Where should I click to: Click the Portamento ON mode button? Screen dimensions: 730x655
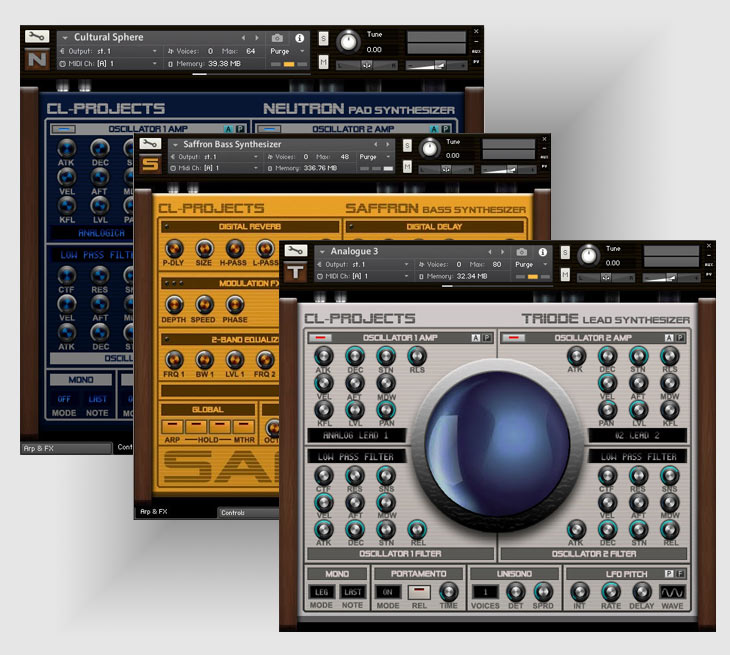point(387,591)
